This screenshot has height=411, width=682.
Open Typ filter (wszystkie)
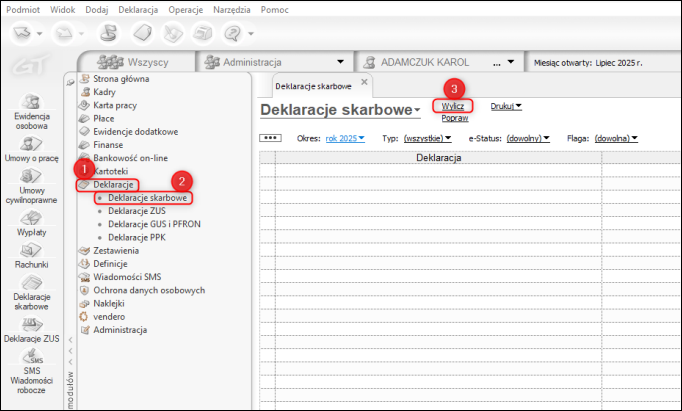pyautogui.click(x=428, y=138)
